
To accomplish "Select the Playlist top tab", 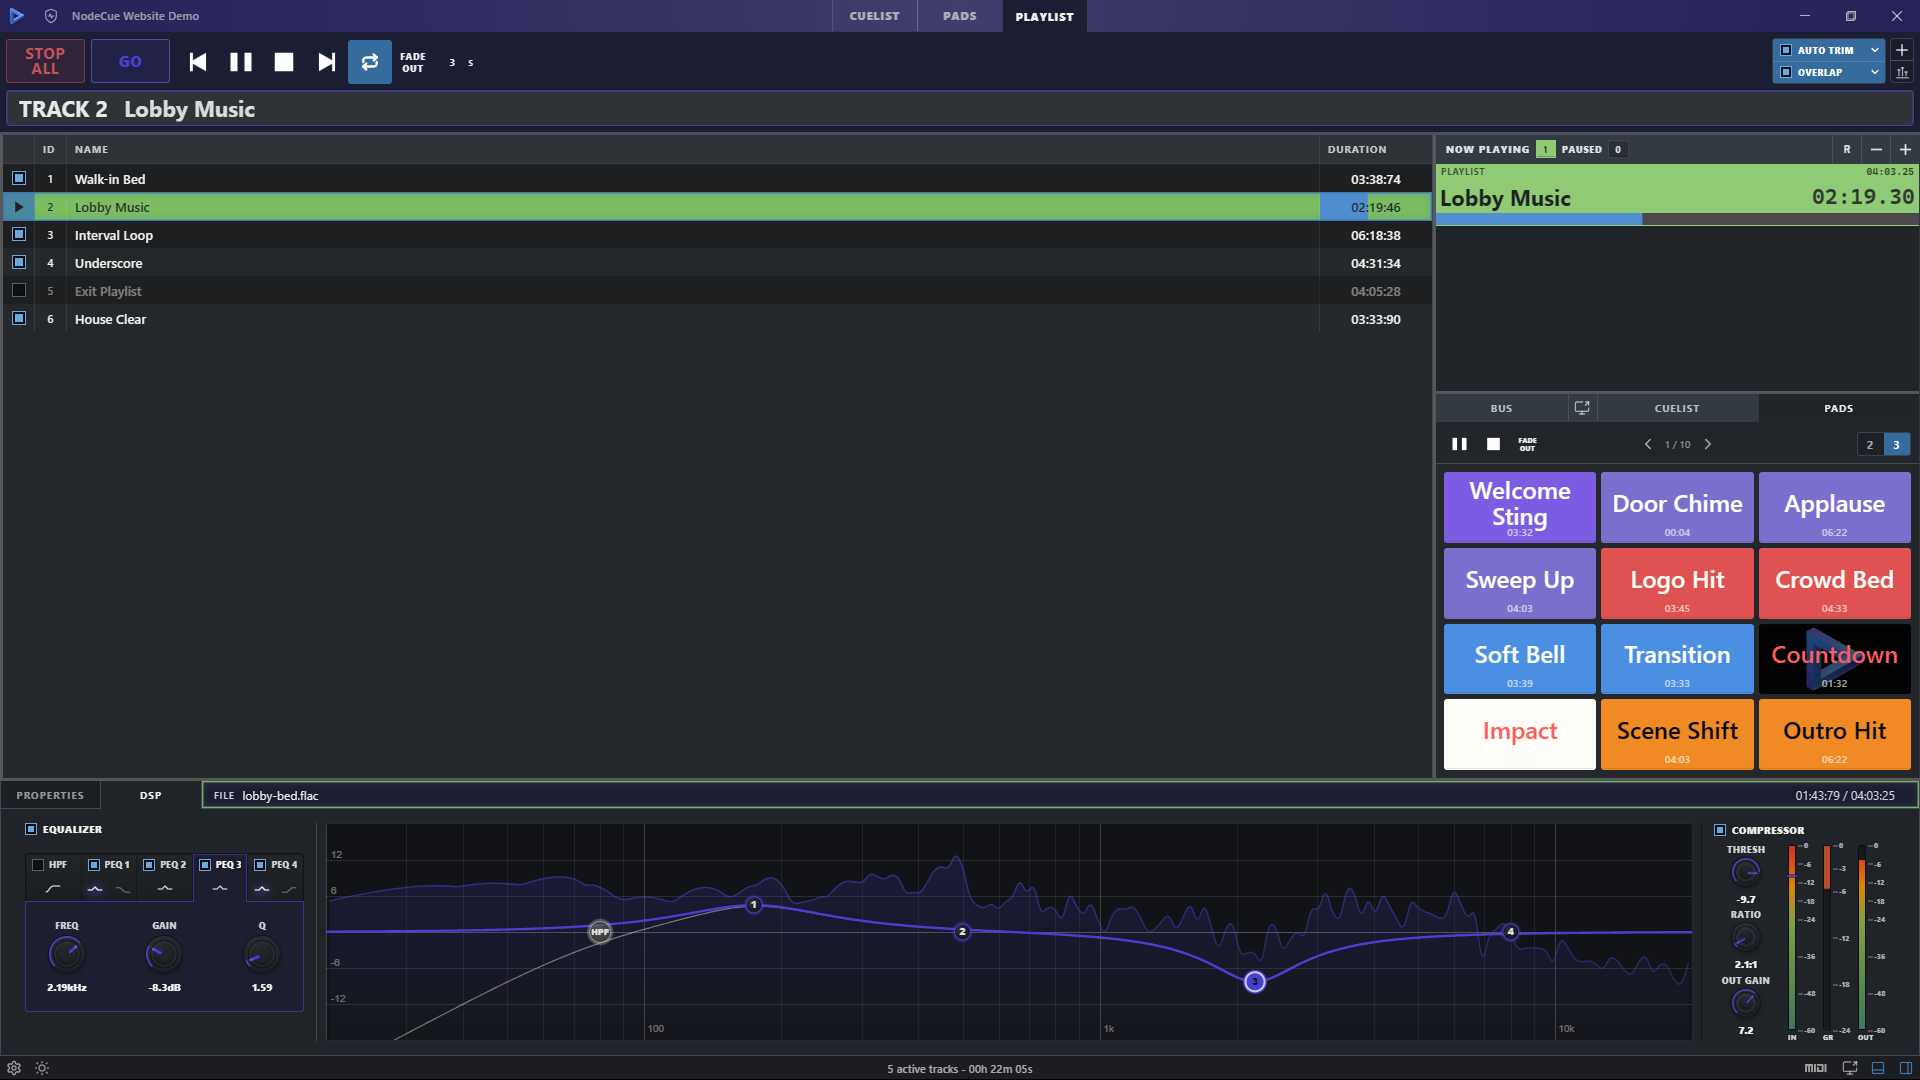I will pos(1044,16).
